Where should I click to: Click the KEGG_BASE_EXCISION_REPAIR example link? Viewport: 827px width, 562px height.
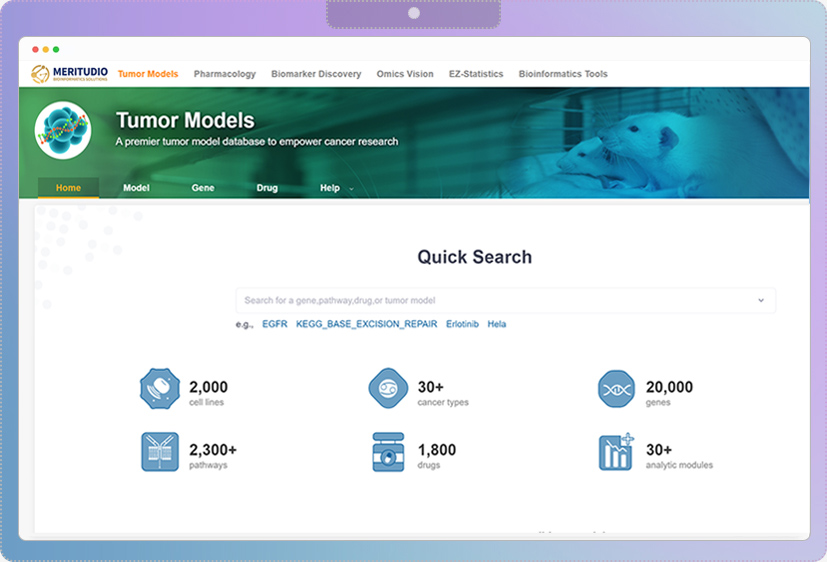tap(366, 324)
